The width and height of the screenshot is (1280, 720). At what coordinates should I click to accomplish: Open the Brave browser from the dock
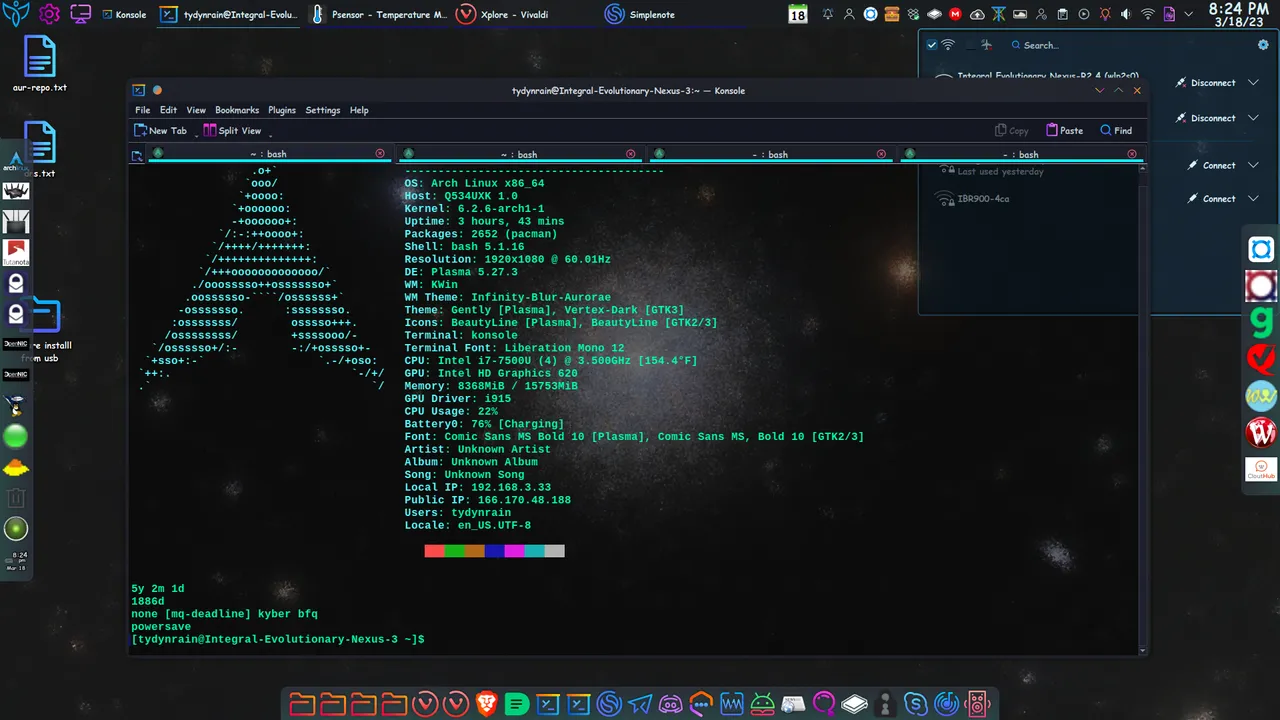click(x=486, y=704)
